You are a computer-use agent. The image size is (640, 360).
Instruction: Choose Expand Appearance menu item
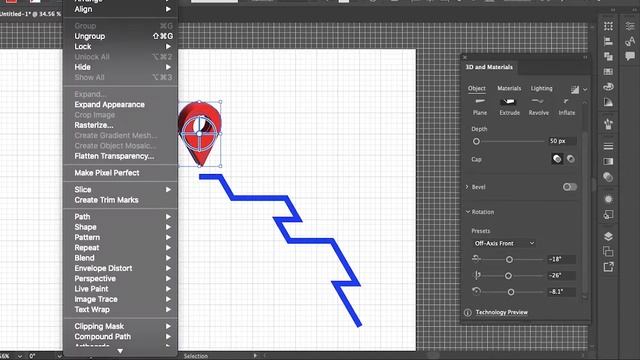pos(121,104)
